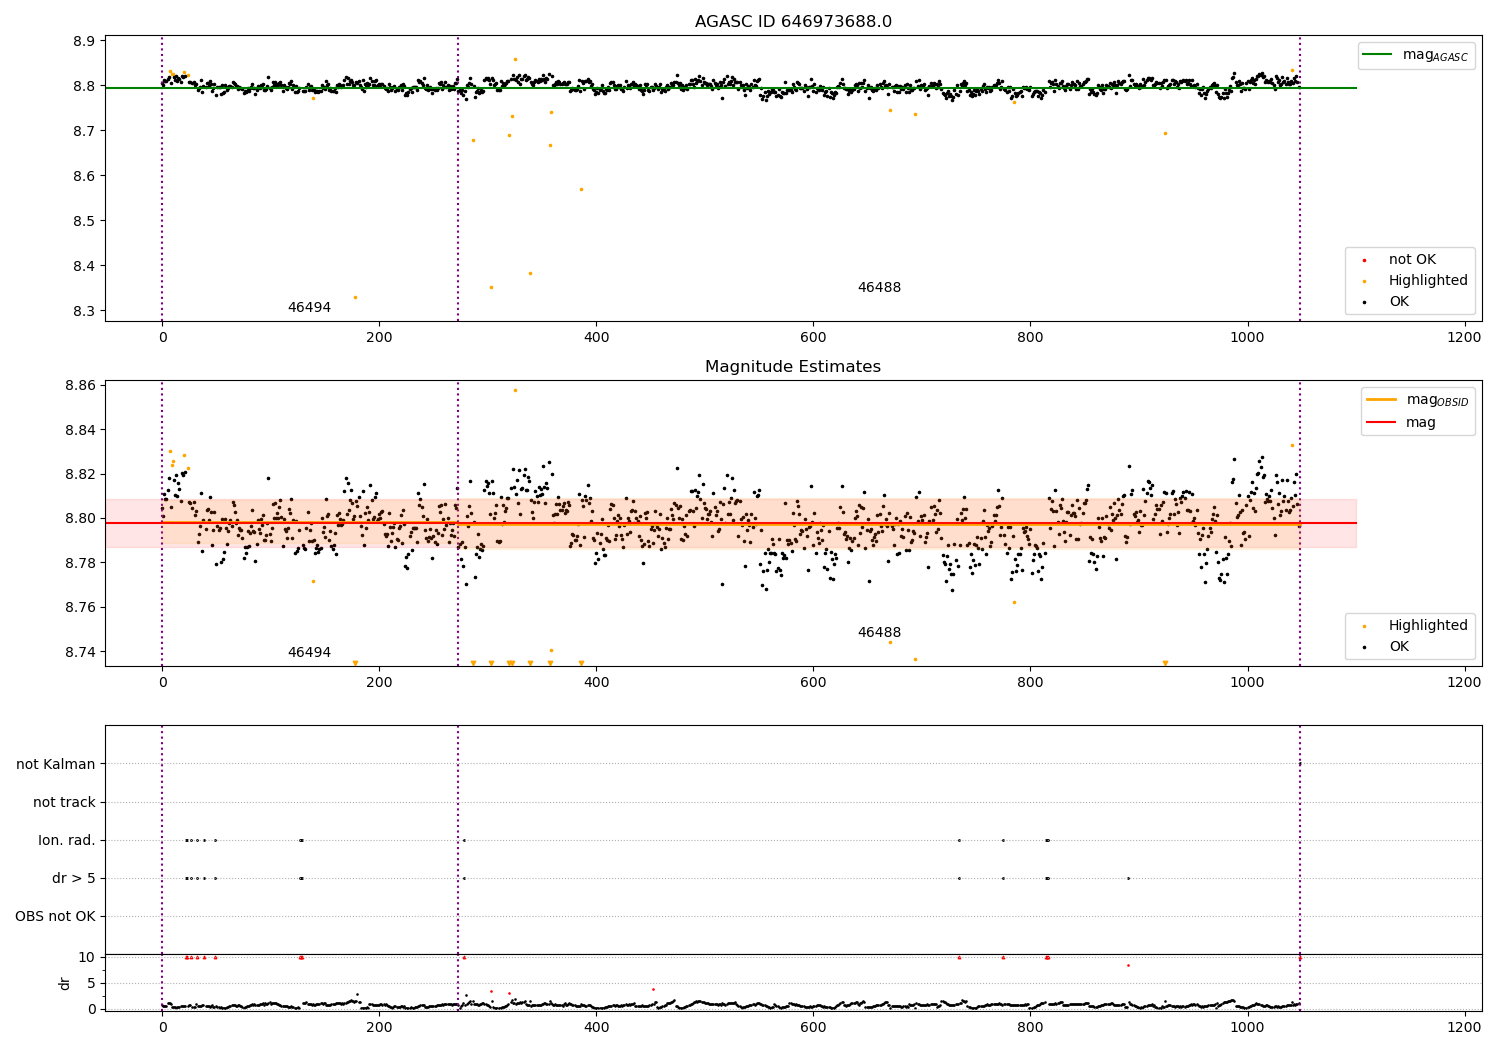Select the mag AGASC legend entry
This screenshot has width=1500, height=1050.
point(1415,55)
